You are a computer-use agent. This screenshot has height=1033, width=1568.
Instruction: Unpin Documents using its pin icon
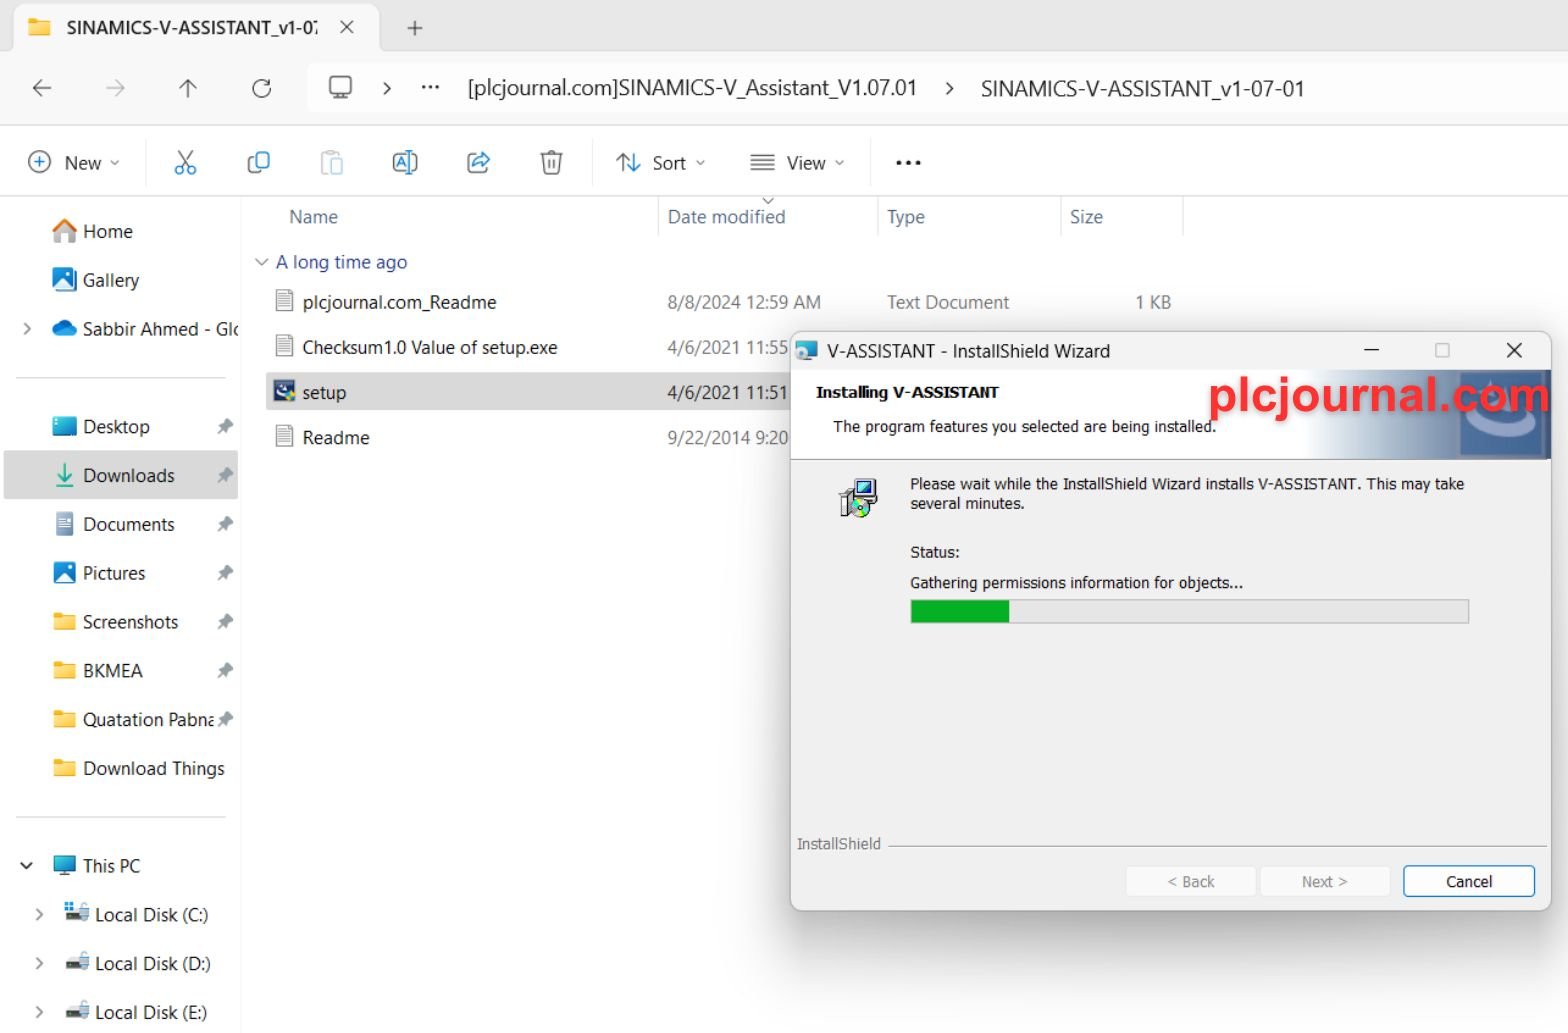tap(225, 524)
